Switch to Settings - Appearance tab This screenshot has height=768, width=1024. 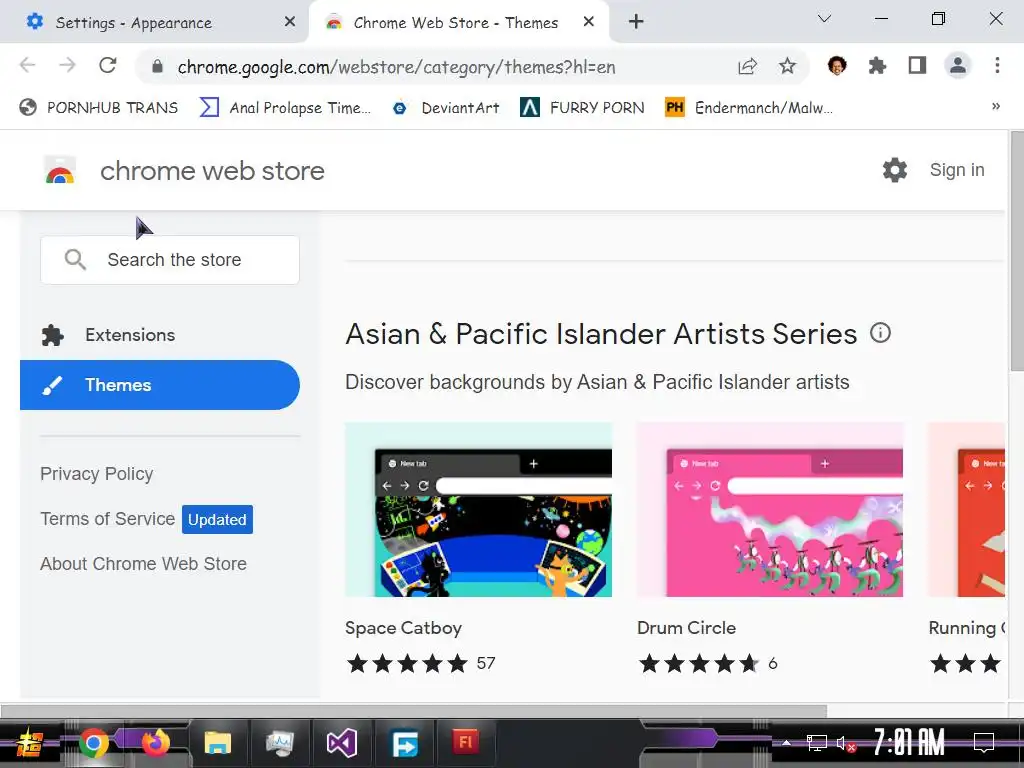[154, 22]
